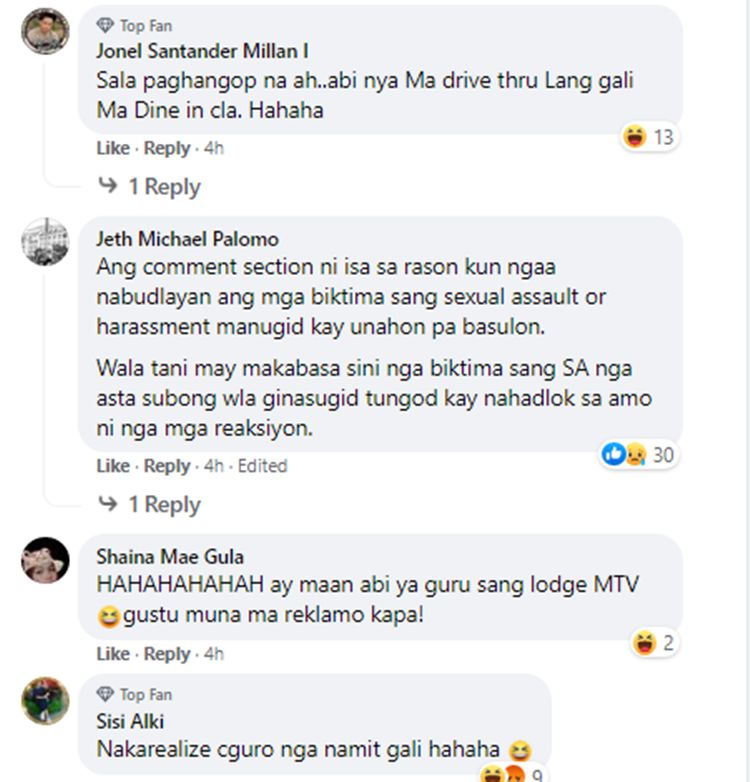Click reply arrow icon under Jonel's comment
This screenshot has height=782, width=750.
(x=108, y=187)
